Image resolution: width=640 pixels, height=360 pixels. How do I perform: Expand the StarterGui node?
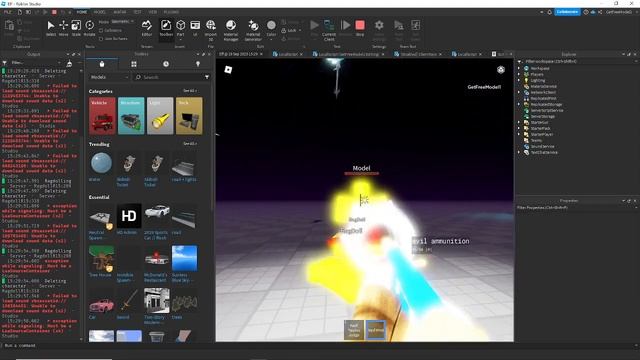[520, 122]
